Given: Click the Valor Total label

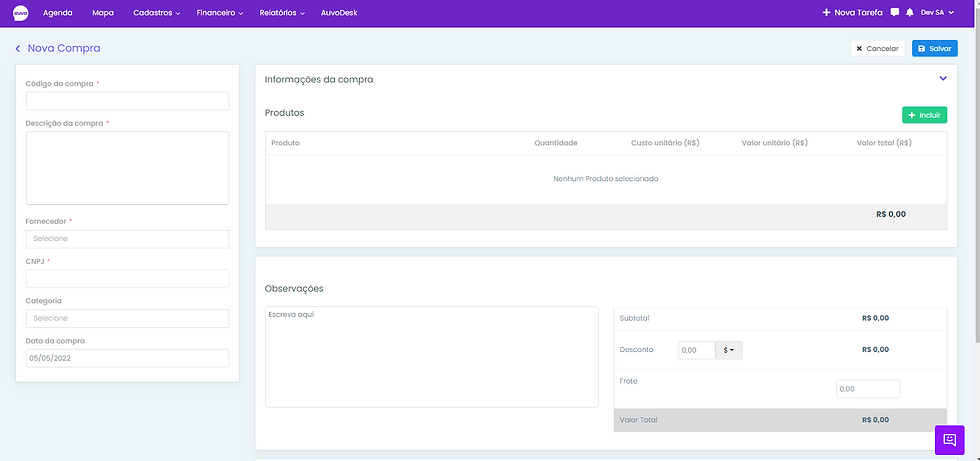Looking at the screenshot, I should [x=638, y=420].
